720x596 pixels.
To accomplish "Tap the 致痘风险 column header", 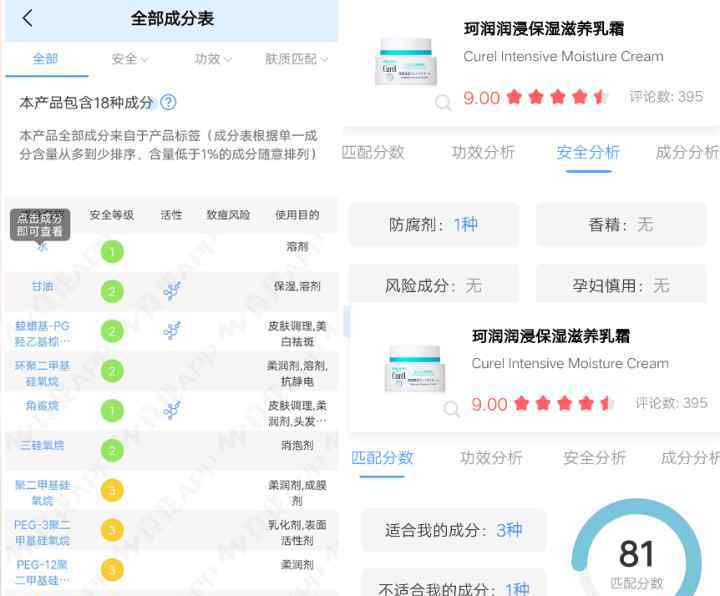I will coord(228,215).
